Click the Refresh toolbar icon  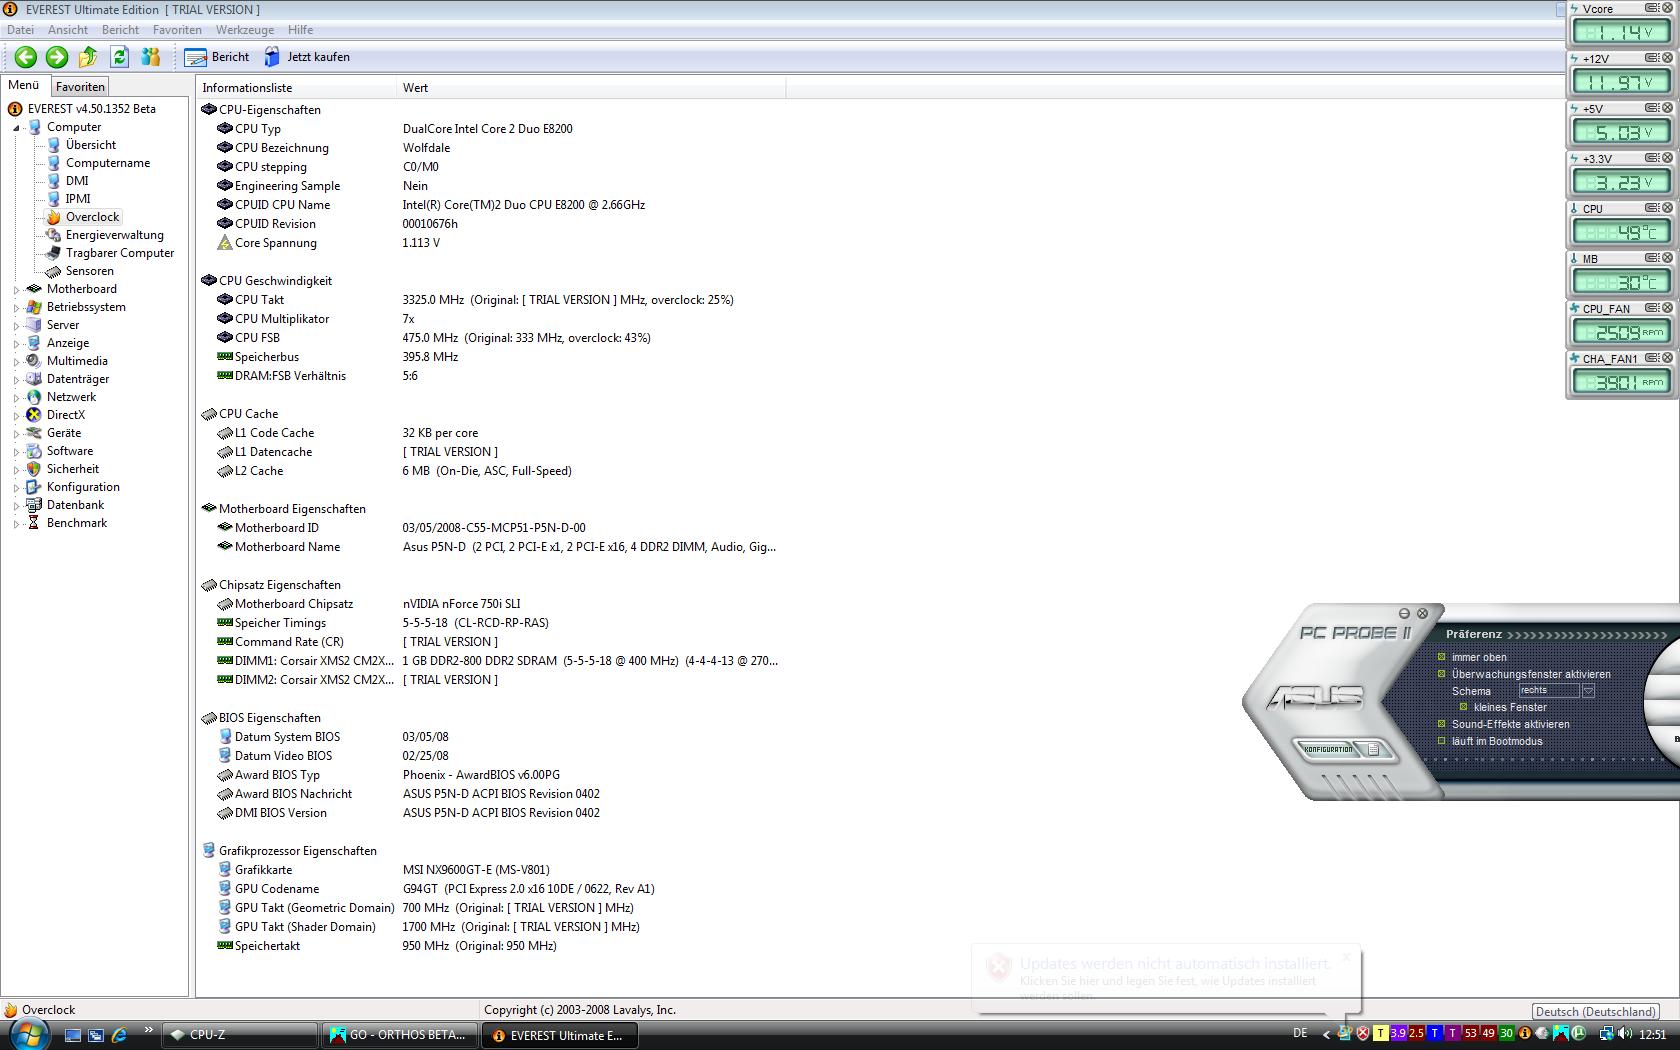coord(119,57)
